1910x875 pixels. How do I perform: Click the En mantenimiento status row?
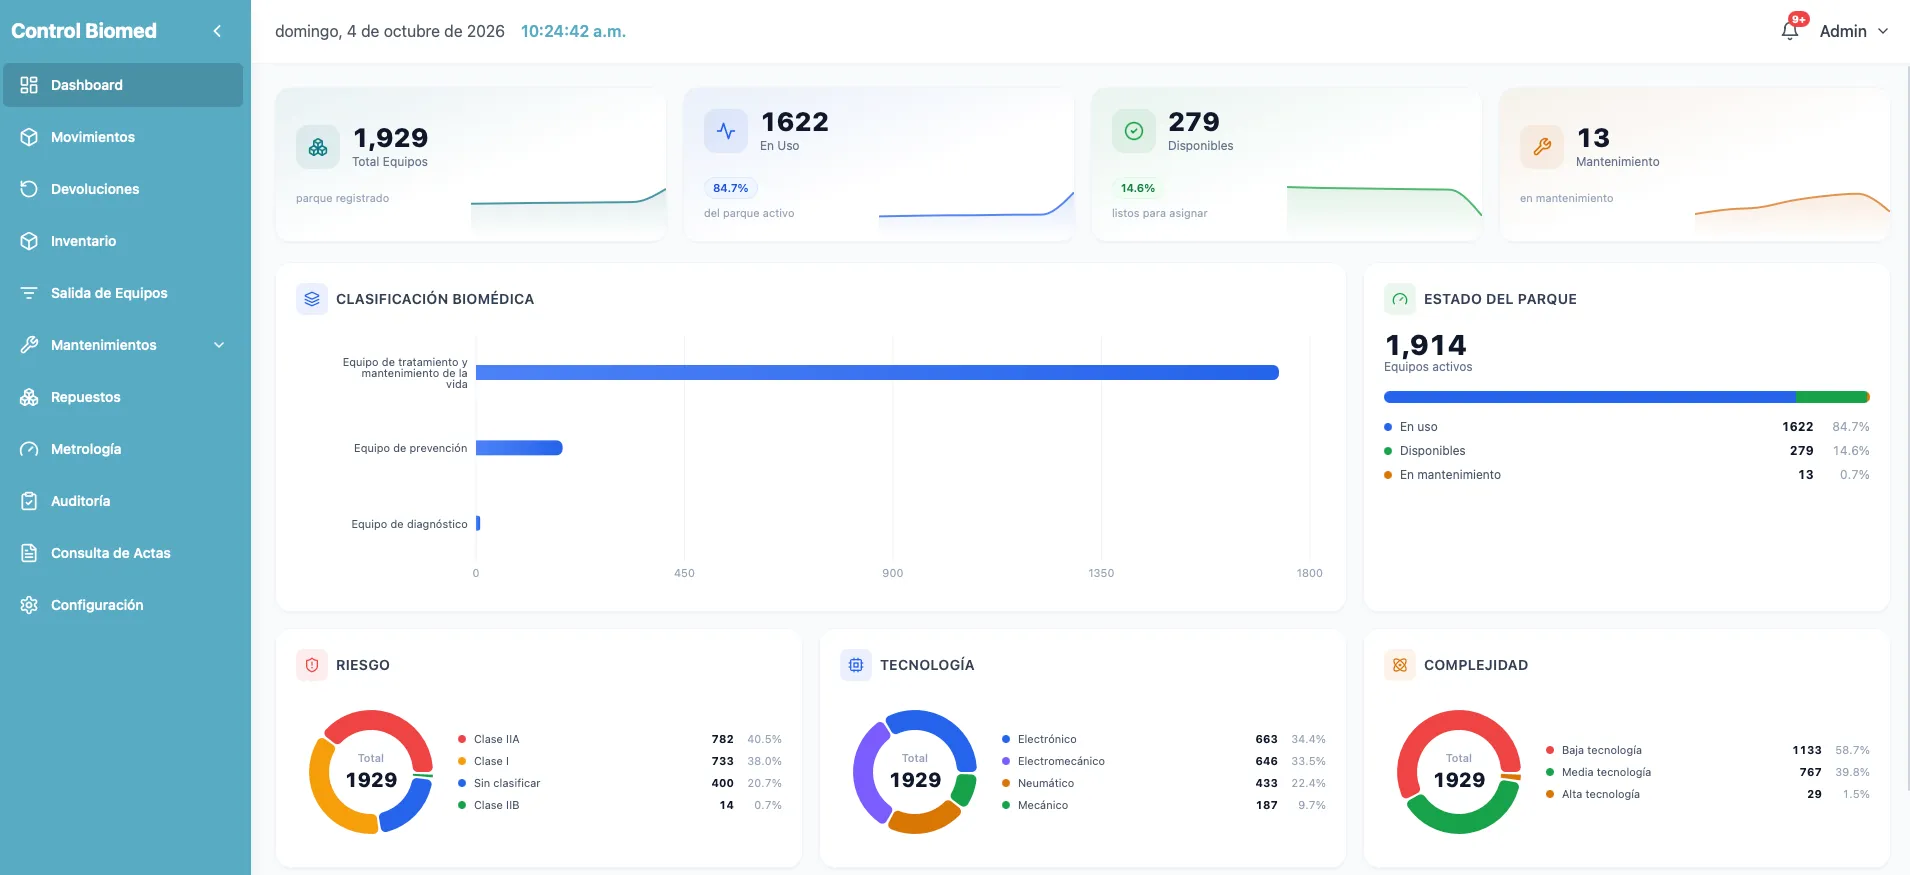point(1627,475)
